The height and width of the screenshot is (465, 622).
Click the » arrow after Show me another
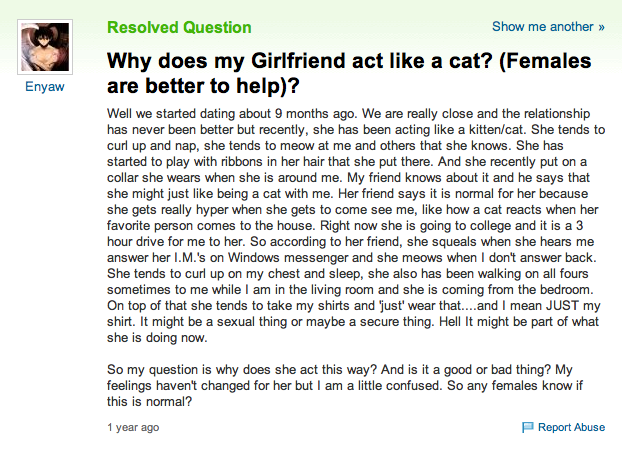click(601, 27)
